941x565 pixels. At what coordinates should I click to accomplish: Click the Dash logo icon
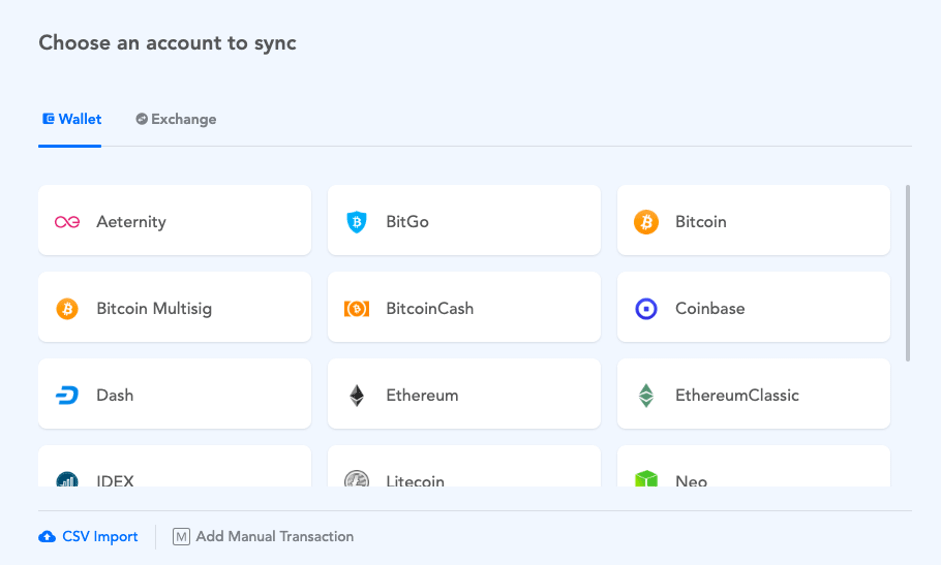pos(67,395)
